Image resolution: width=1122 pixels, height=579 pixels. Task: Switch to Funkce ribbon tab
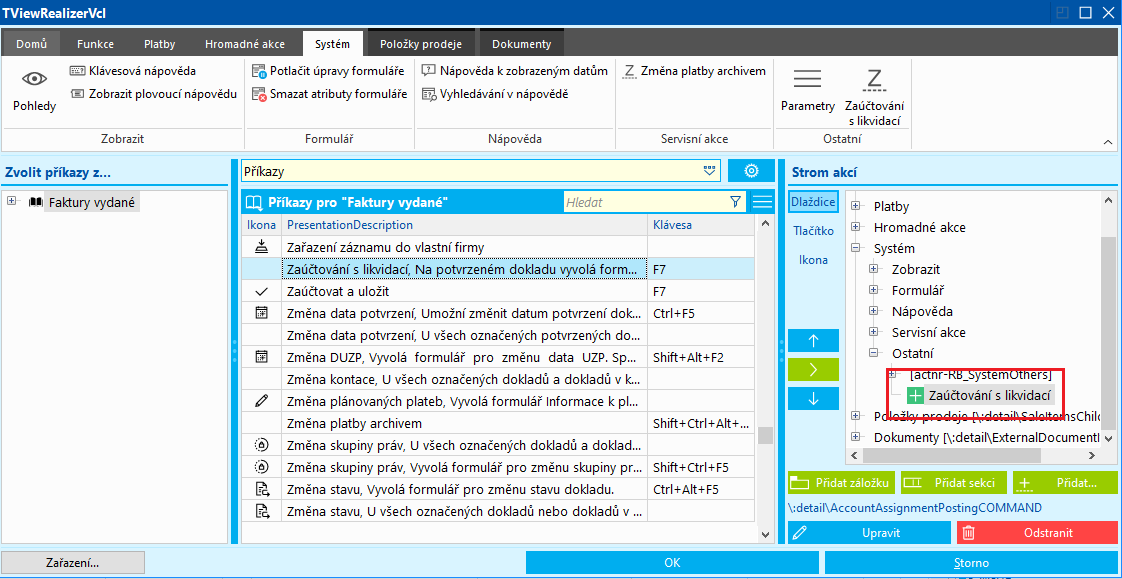[95, 44]
